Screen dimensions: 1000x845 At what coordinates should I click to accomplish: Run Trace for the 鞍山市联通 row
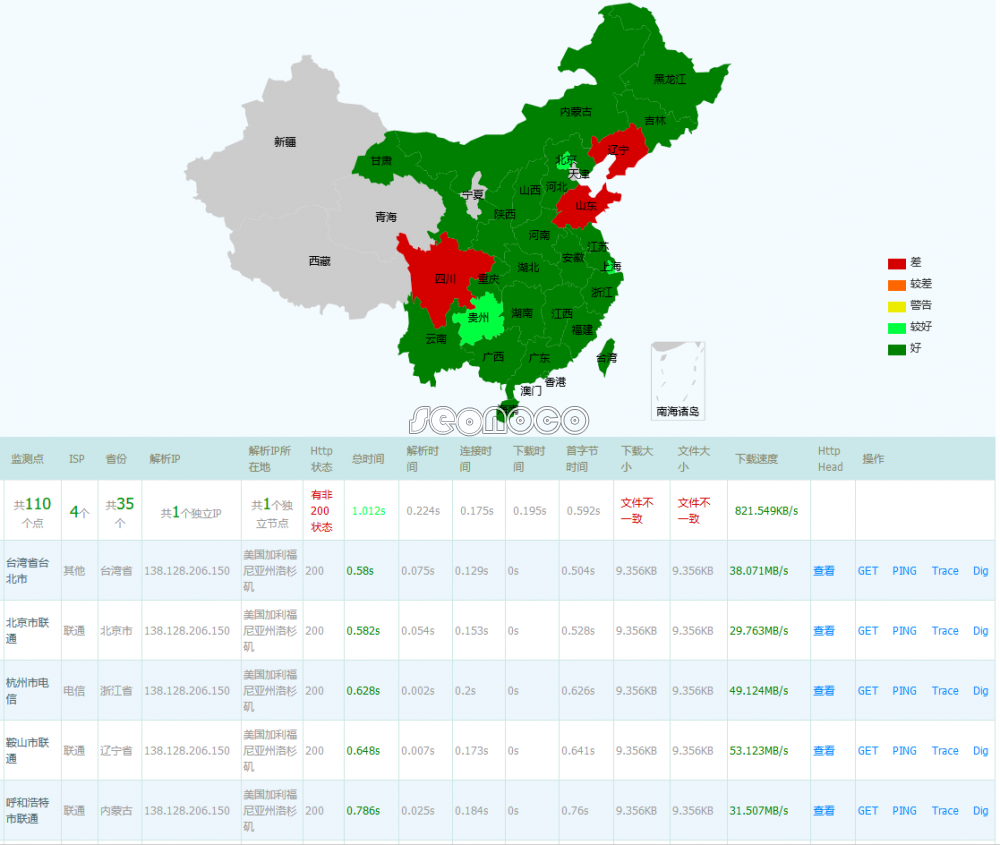point(945,751)
